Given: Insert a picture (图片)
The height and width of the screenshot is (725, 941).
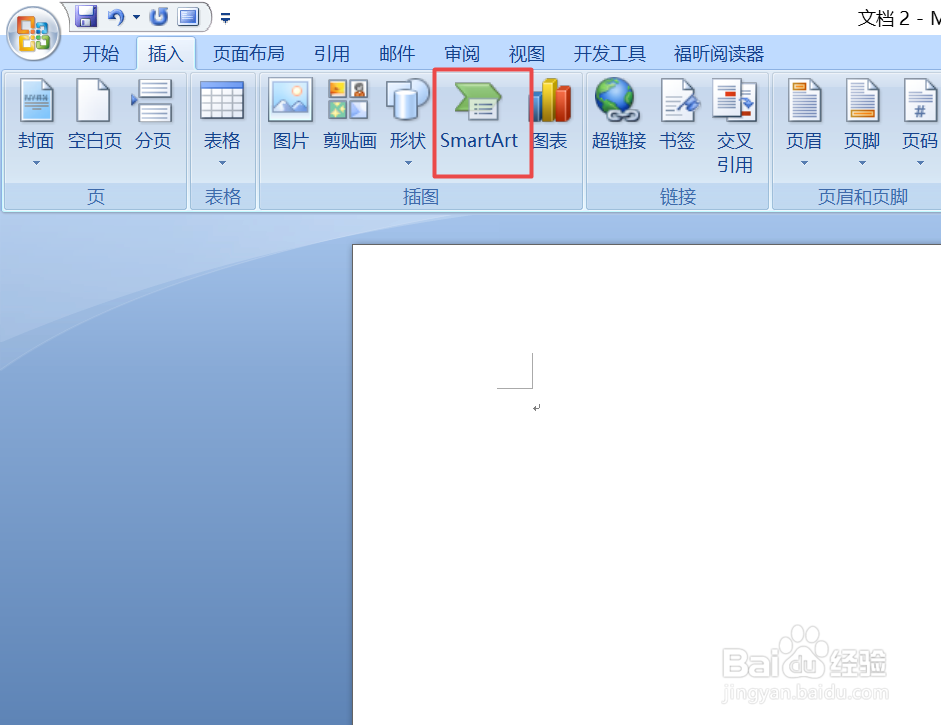Looking at the screenshot, I should [290, 115].
